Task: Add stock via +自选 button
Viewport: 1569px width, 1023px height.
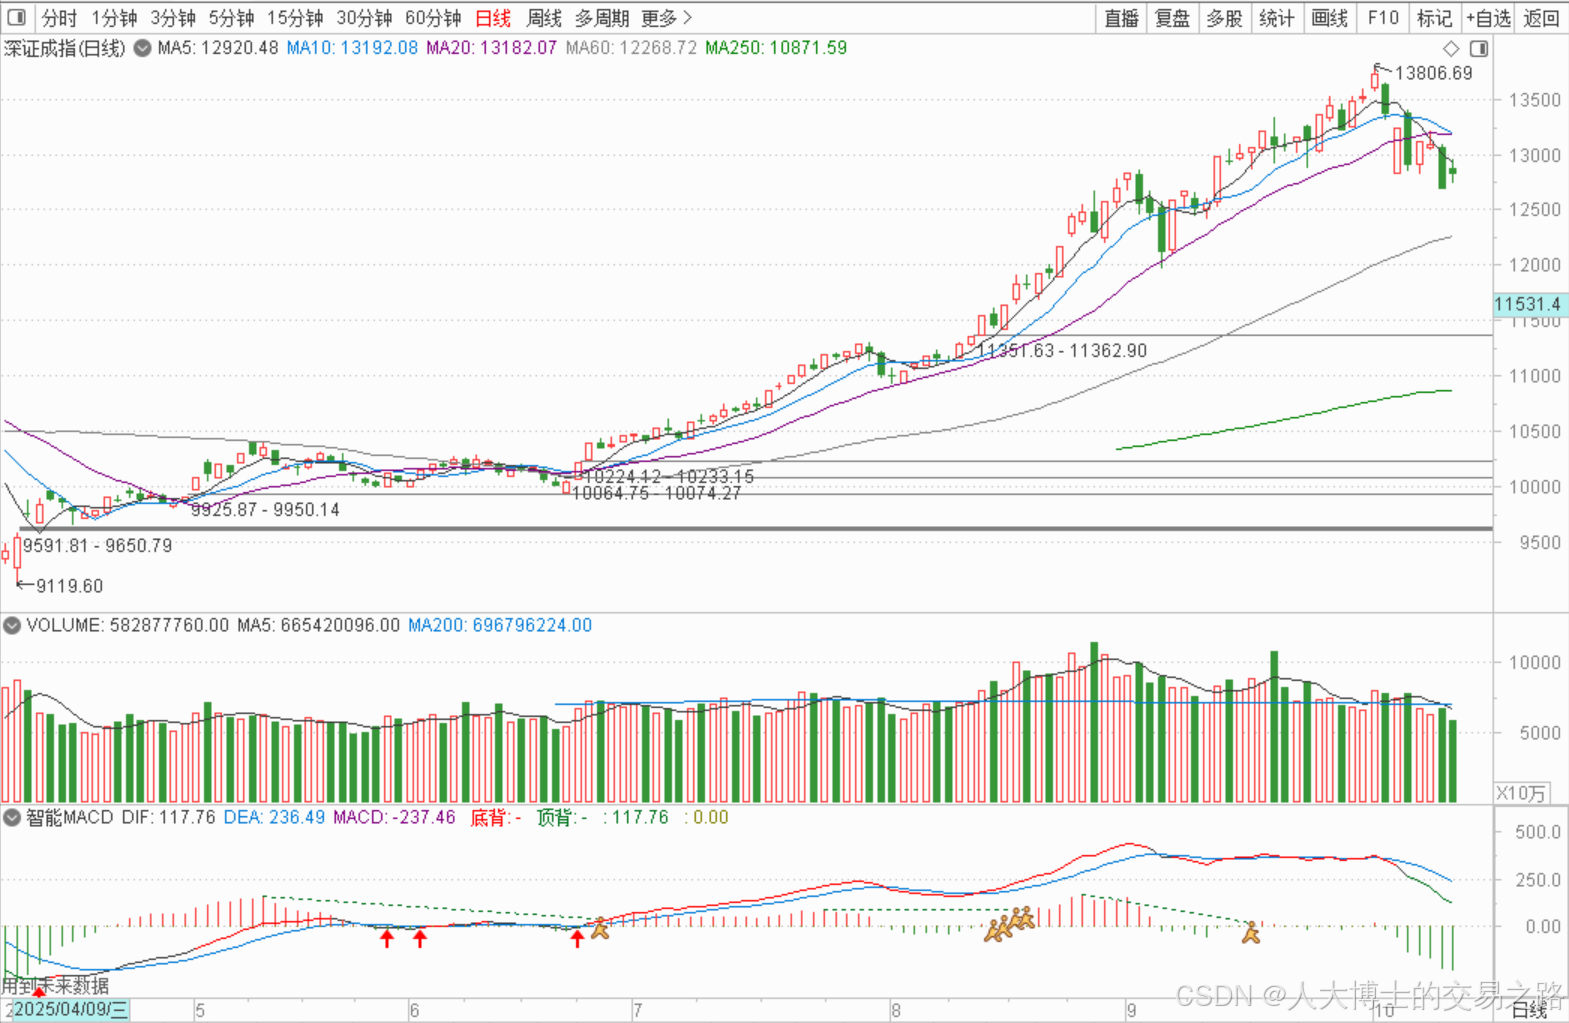Action: click(1488, 18)
